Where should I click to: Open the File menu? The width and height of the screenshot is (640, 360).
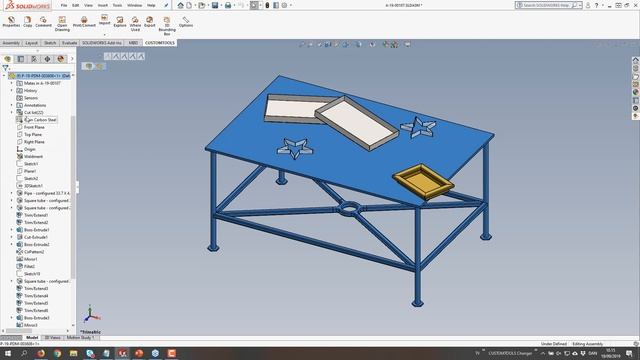click(64, 5)
